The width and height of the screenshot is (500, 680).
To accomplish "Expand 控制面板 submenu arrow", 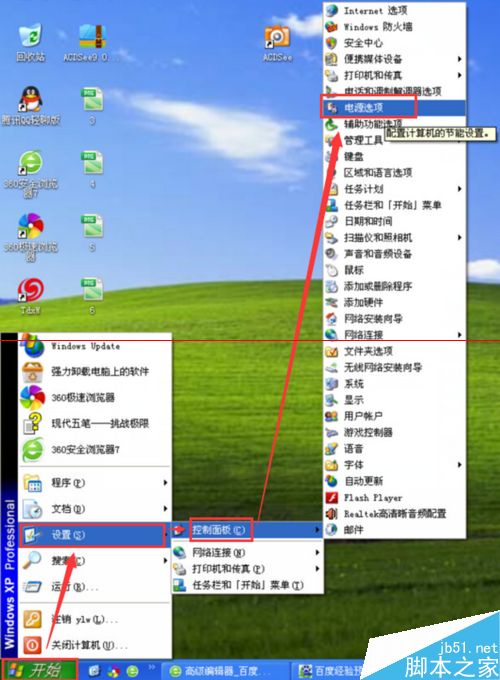I will pyautogui.click(x=317, y=530).
